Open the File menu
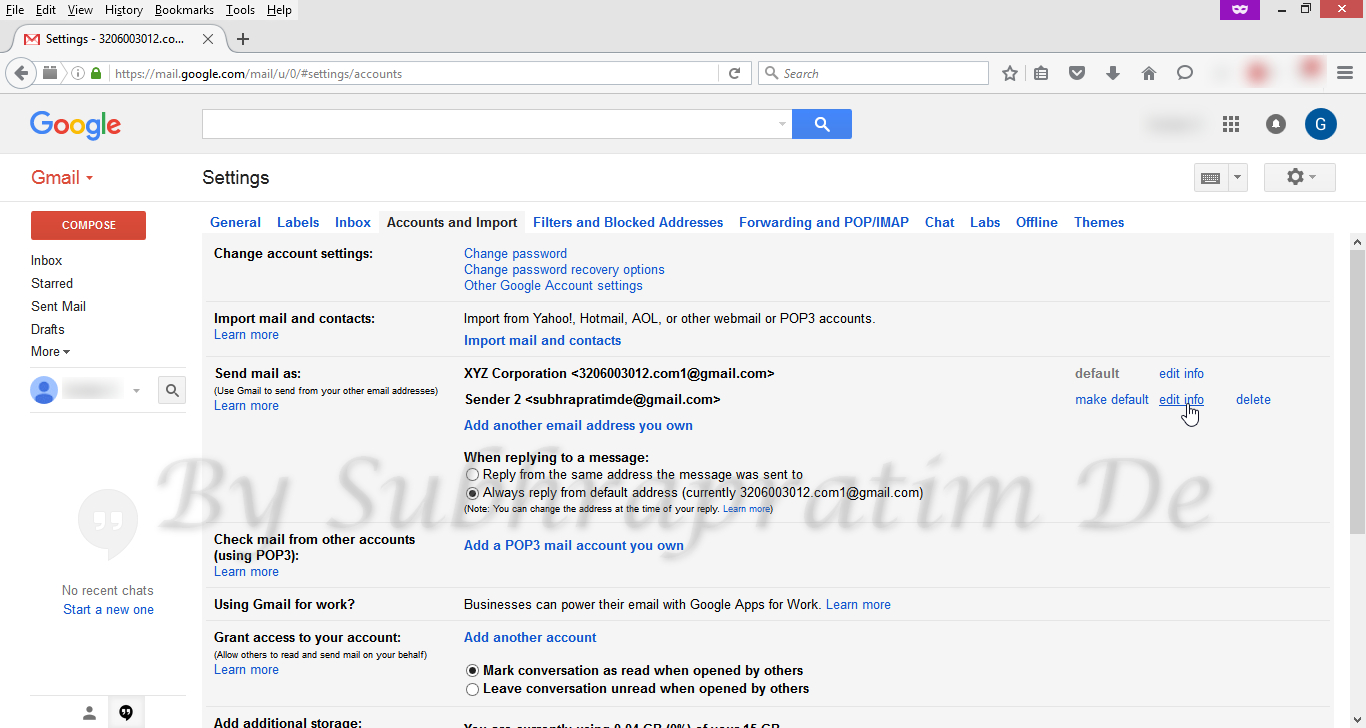 point(15,10)
